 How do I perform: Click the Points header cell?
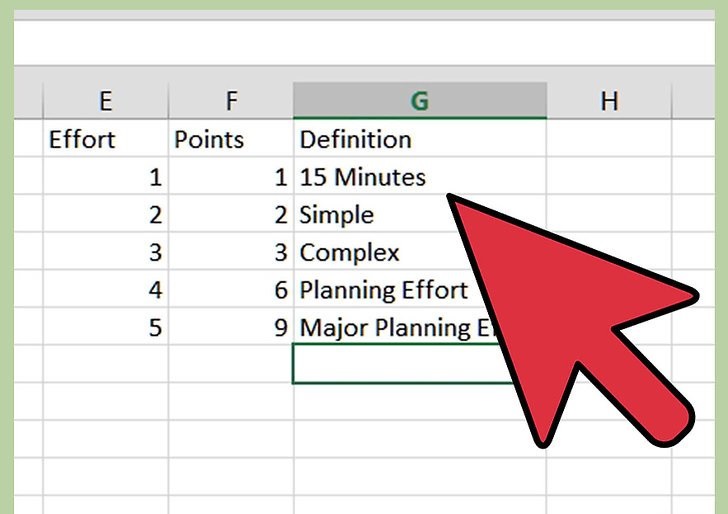(231, 139)
